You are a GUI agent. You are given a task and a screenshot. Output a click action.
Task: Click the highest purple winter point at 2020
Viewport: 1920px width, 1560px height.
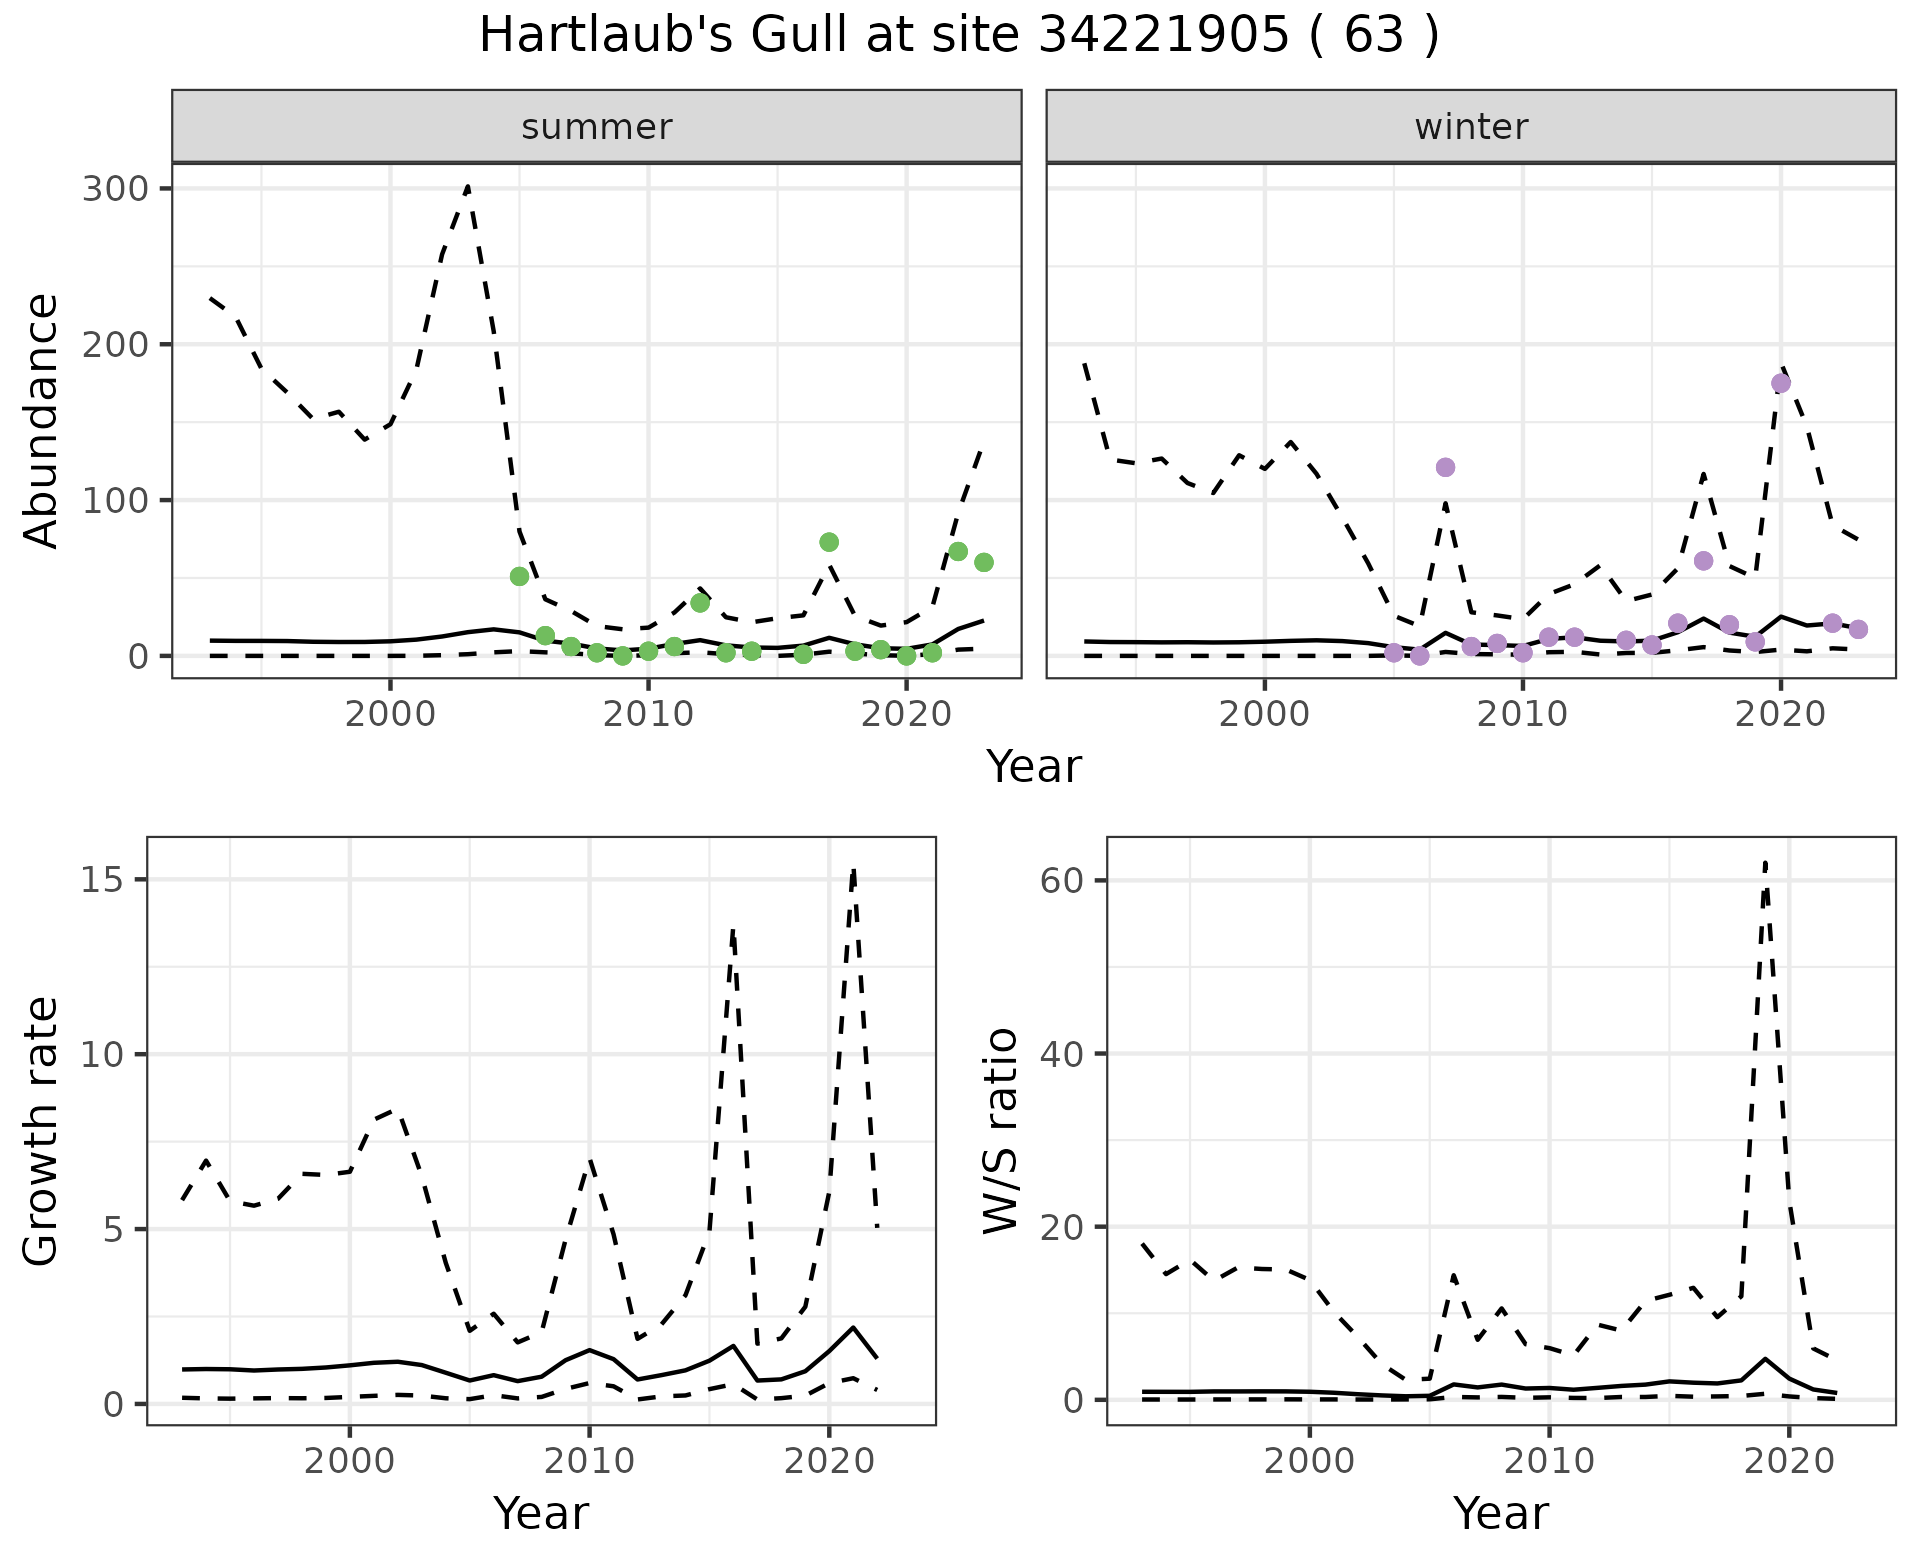coord(1781,383)
